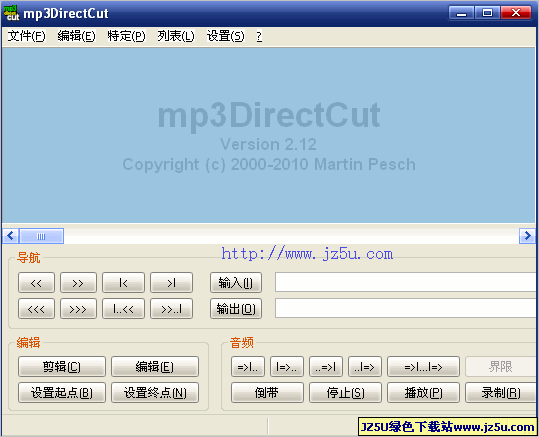
Task: Click into the input field beside 输入(I)
Action: click(405, 282)
